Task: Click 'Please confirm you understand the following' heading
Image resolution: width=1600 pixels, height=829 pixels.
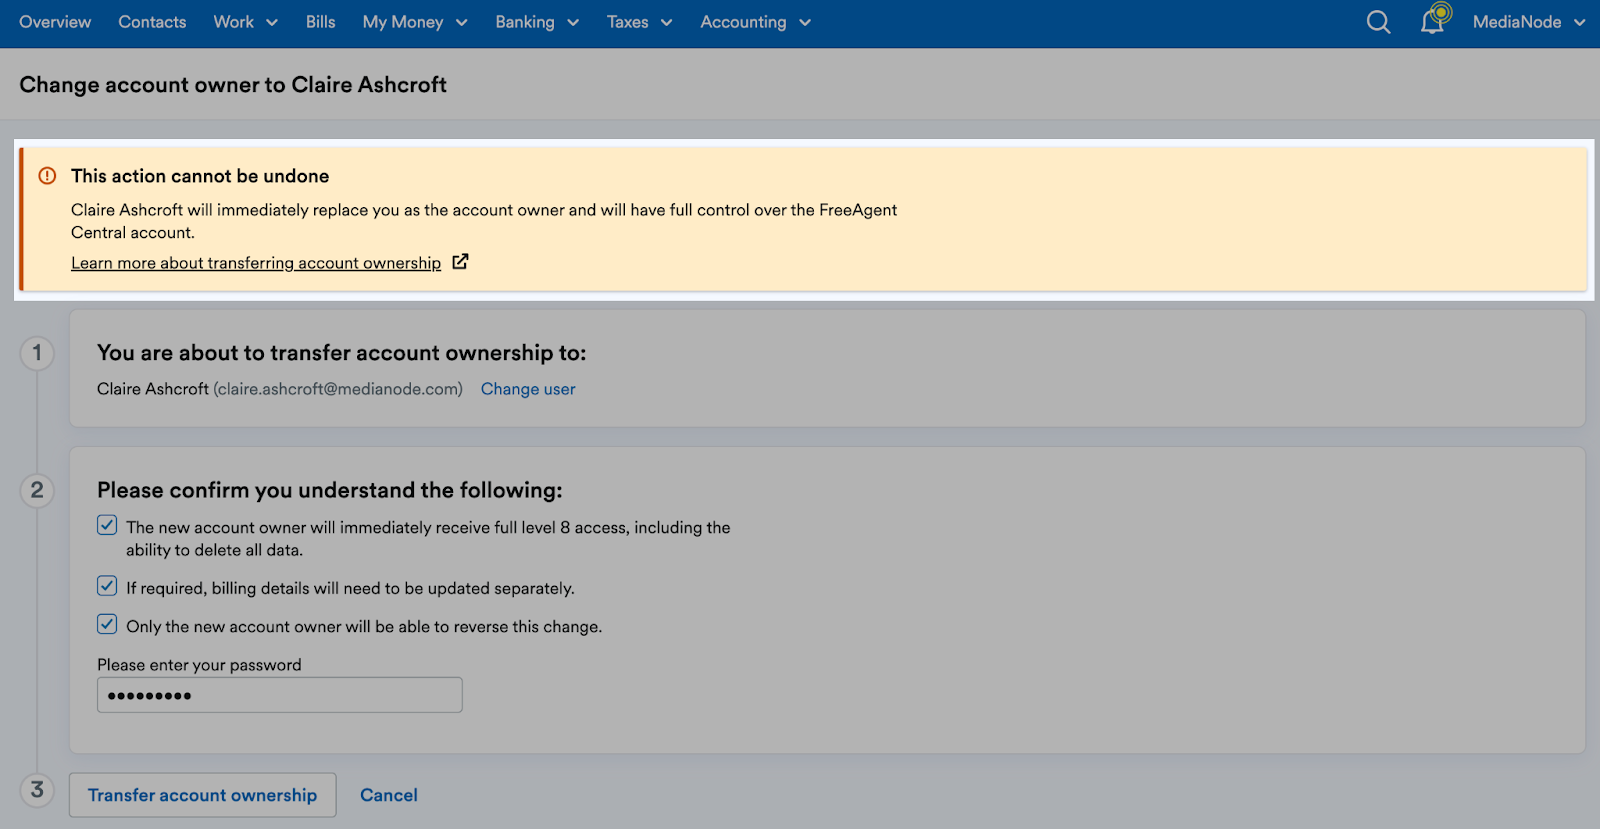Action: 330,490
